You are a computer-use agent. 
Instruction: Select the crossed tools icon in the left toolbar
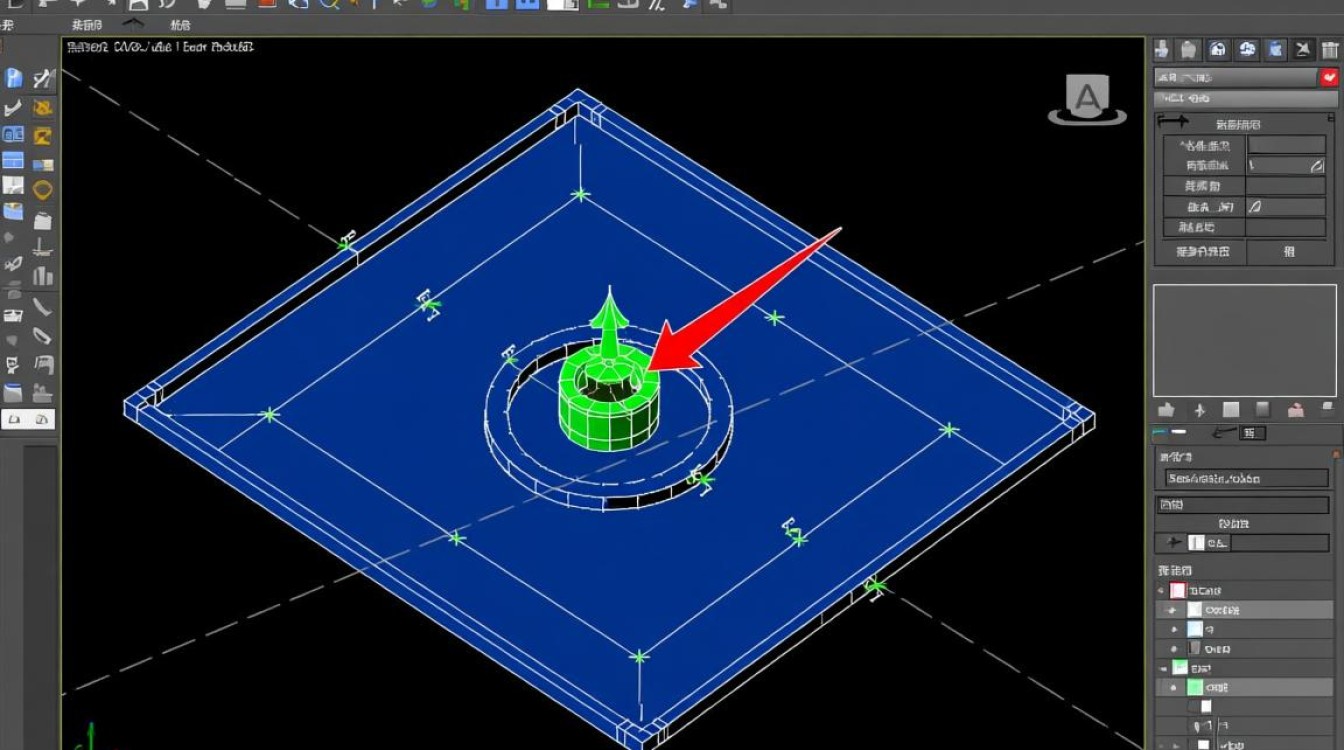pyautogui.click(x=42, y=78)
